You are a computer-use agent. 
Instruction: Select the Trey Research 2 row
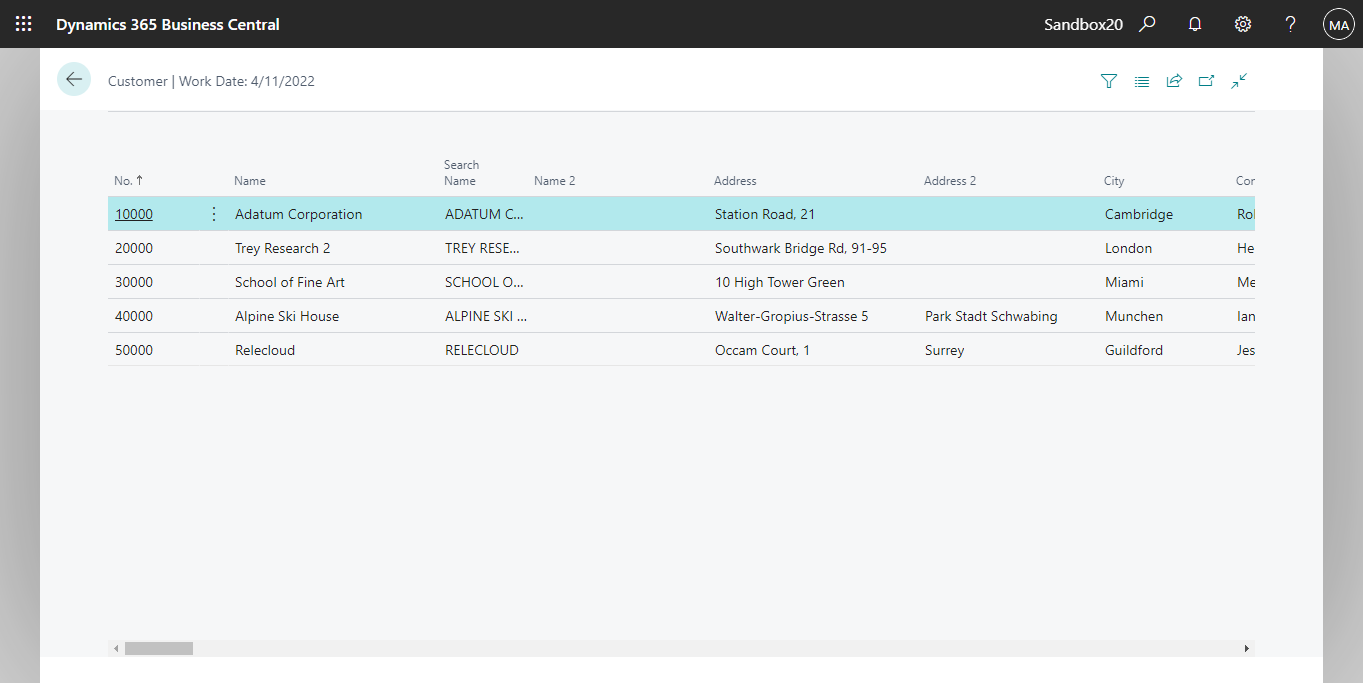coord(284,247)
